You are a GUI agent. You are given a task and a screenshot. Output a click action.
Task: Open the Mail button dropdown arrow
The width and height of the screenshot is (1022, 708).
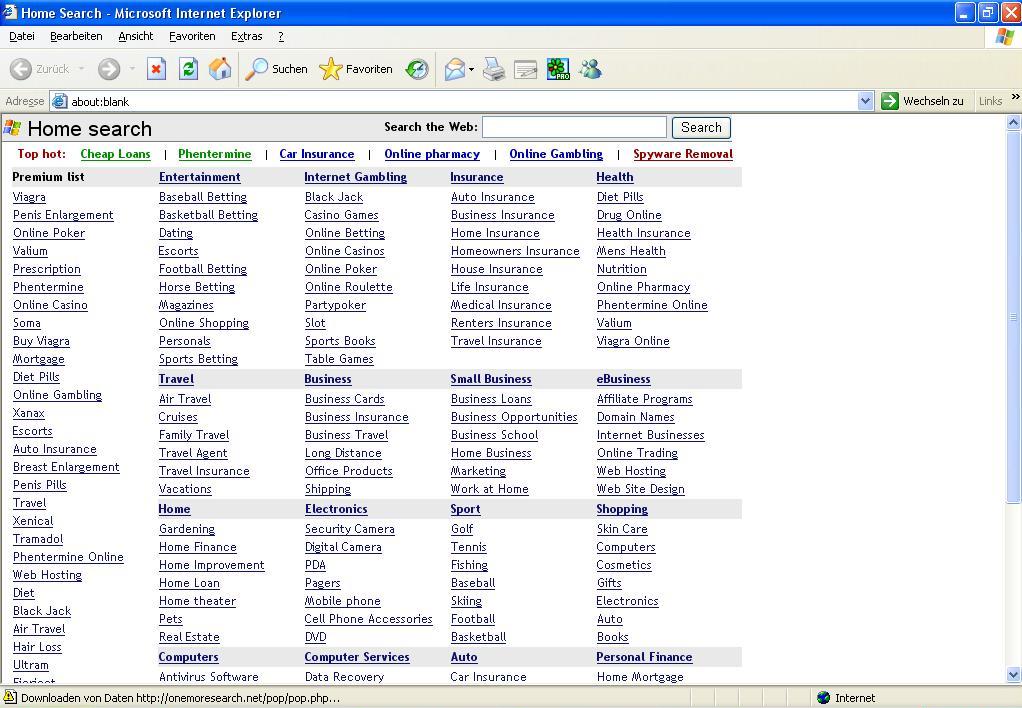point(471,69)
